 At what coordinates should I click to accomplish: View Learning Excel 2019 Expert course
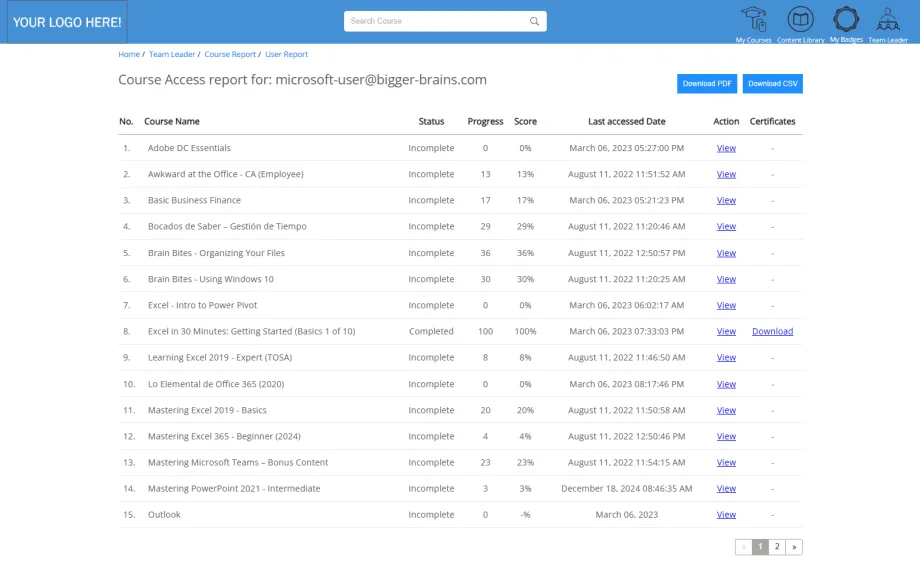pyautogui.click(x=726, y=357)
